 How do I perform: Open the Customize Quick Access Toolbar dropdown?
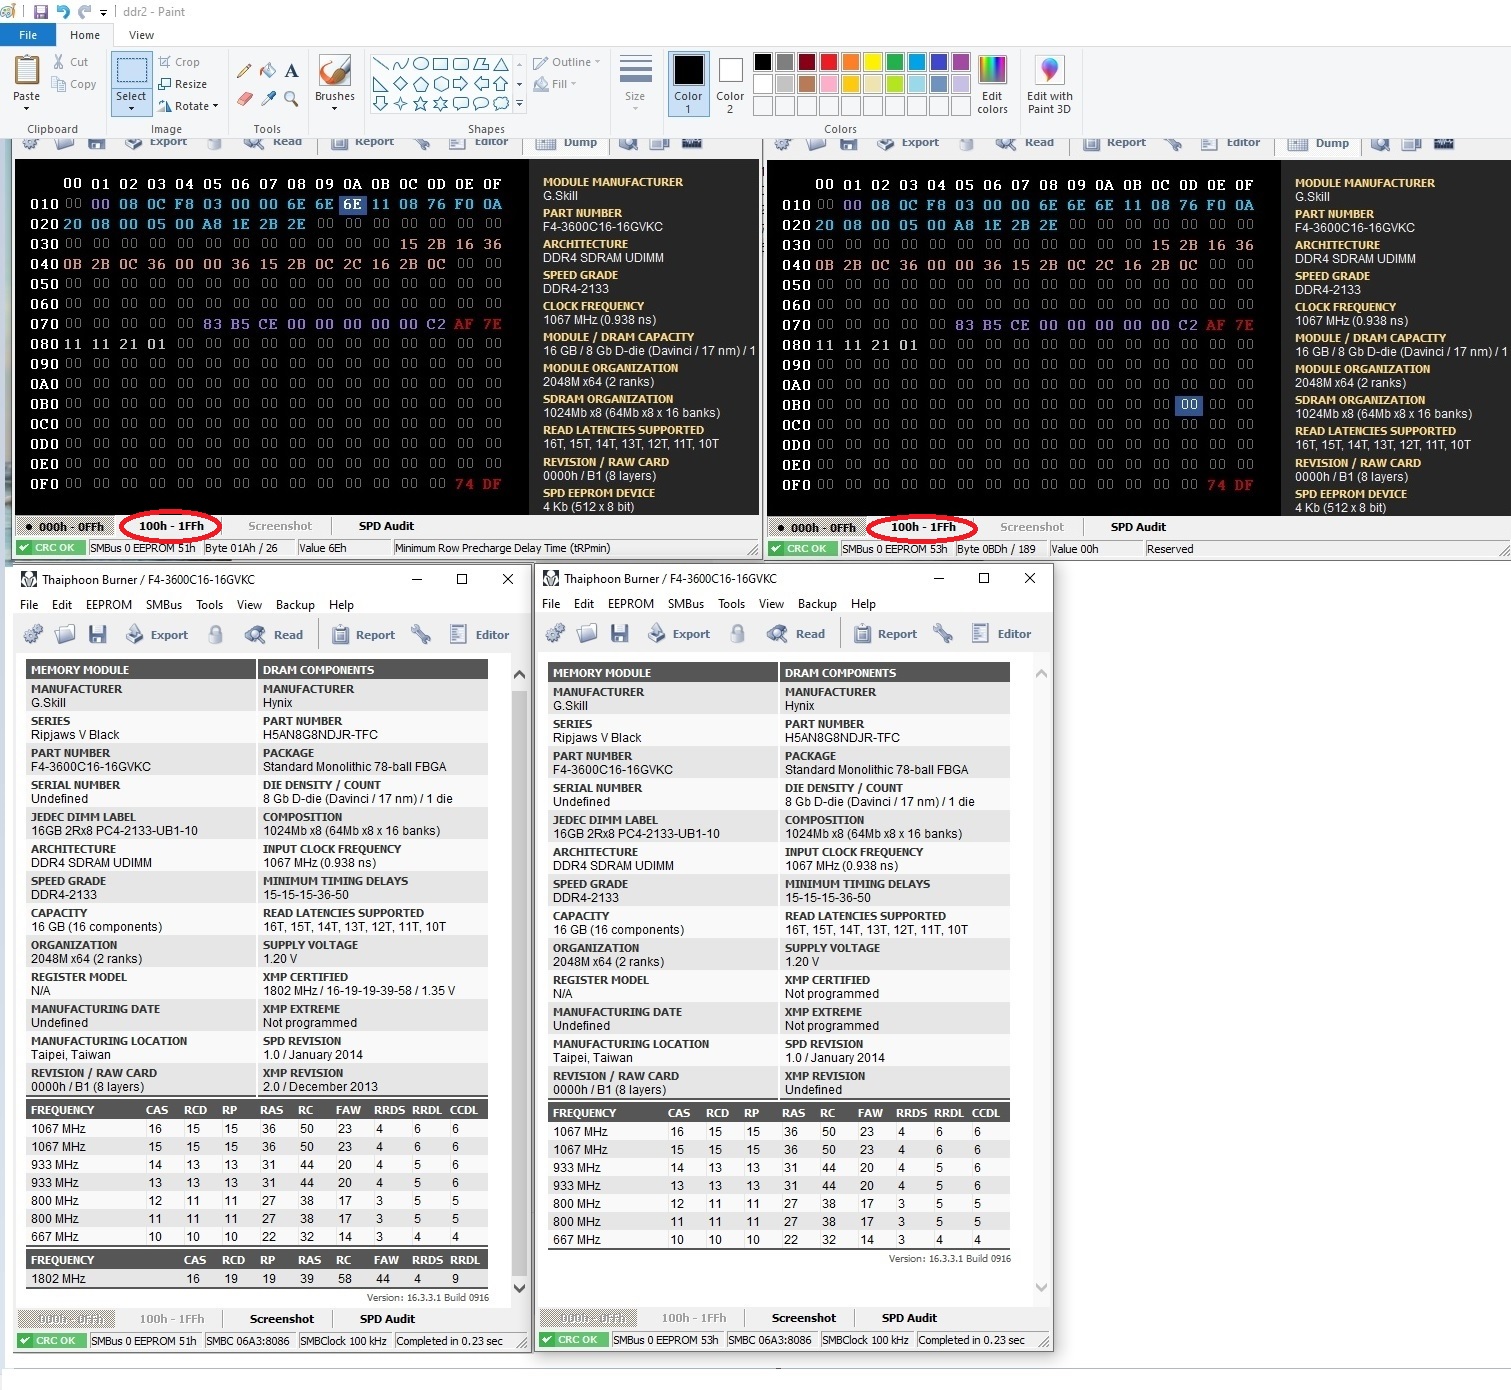click(x=103, y=13)
